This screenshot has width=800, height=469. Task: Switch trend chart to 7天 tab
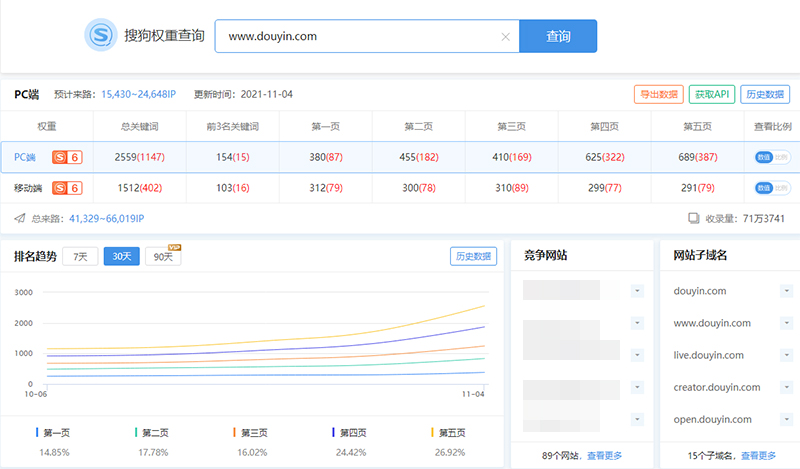[x=80, y=257]
